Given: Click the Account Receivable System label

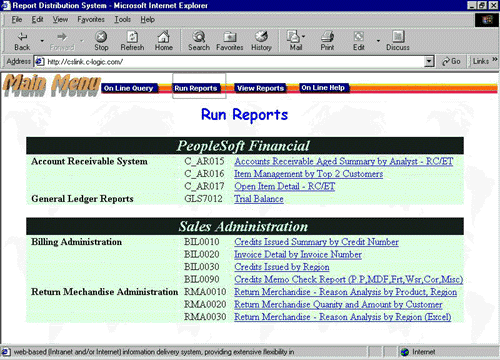Looking at the screenshot, I should [89, 162].
